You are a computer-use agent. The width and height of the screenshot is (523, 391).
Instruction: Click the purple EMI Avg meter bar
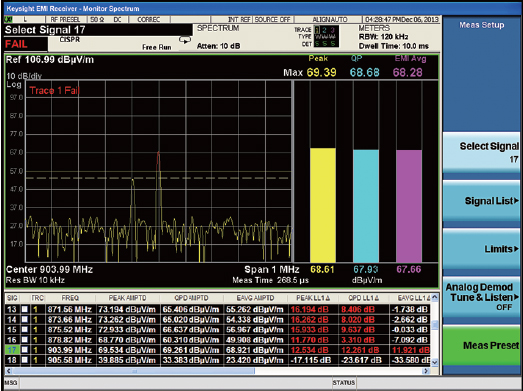[x=409, y=206]
